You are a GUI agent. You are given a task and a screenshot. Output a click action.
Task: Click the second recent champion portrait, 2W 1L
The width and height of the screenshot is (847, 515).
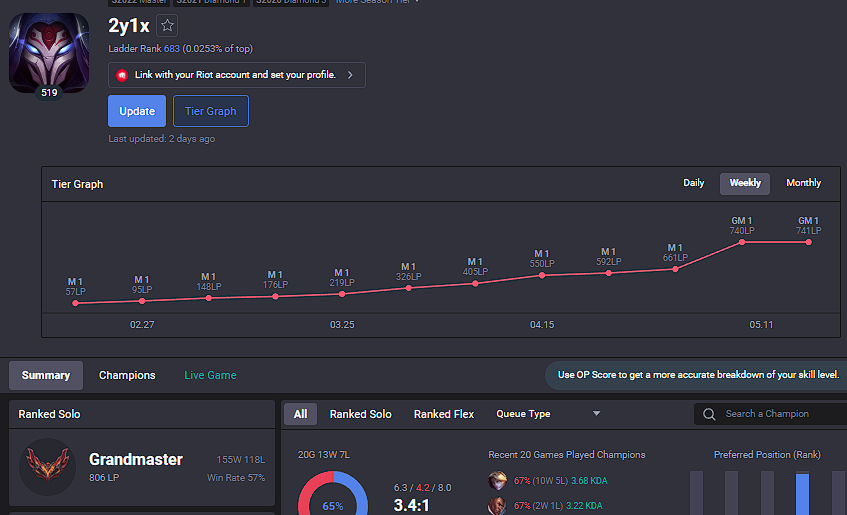coord(498,506)
